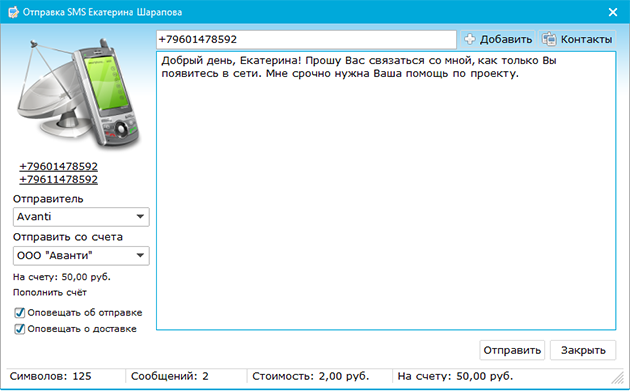This screenshot has width=630, height=391.
Task: Click the SMS app icon in title bar
Action: (x=13, y=12)
